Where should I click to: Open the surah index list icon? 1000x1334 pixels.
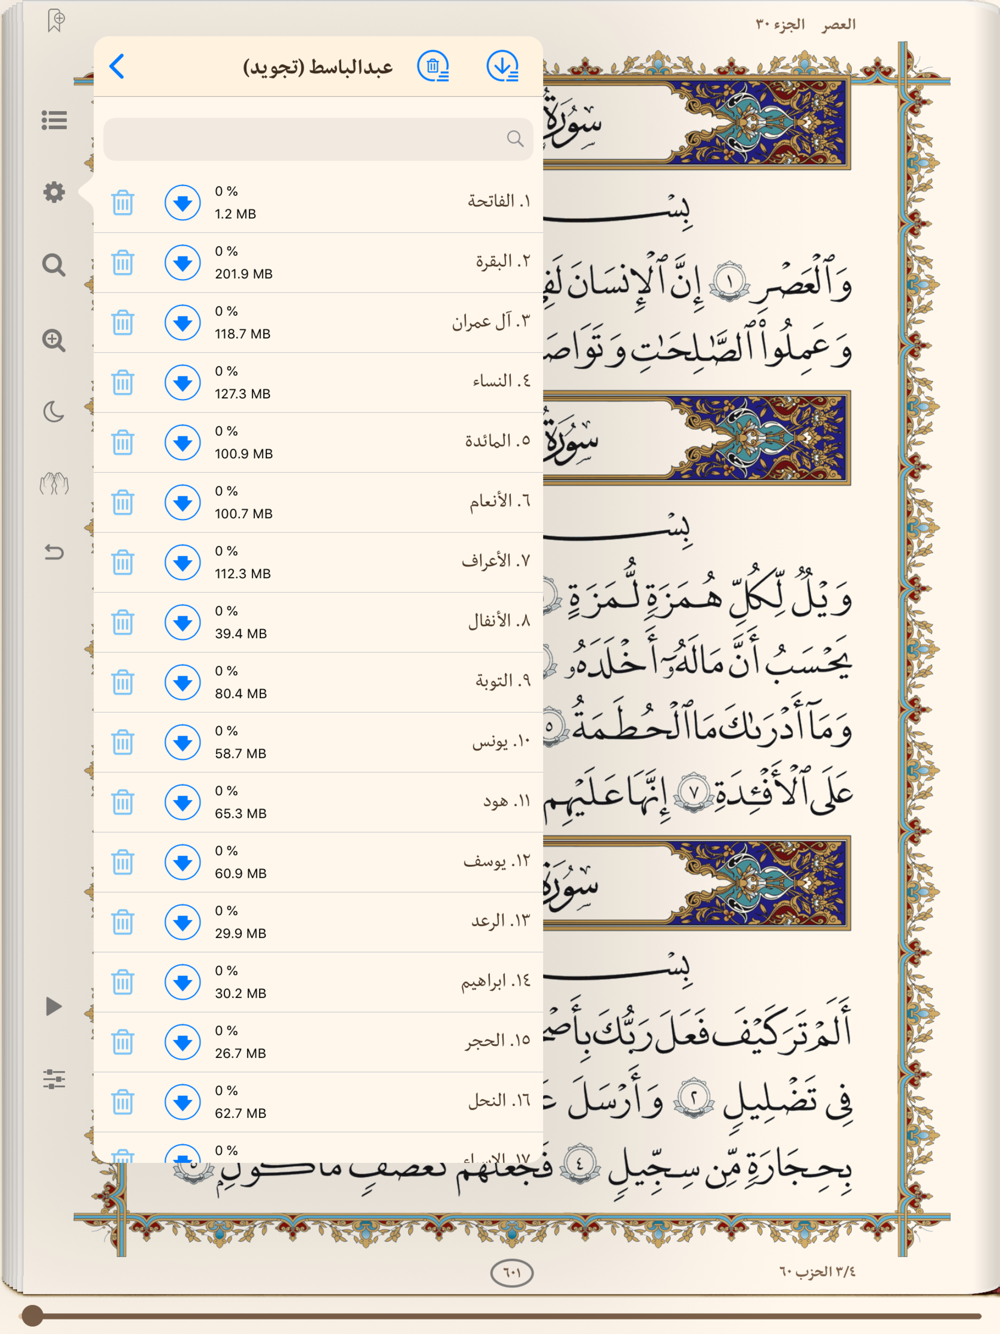pyautogui.click(x=54, y=121)
